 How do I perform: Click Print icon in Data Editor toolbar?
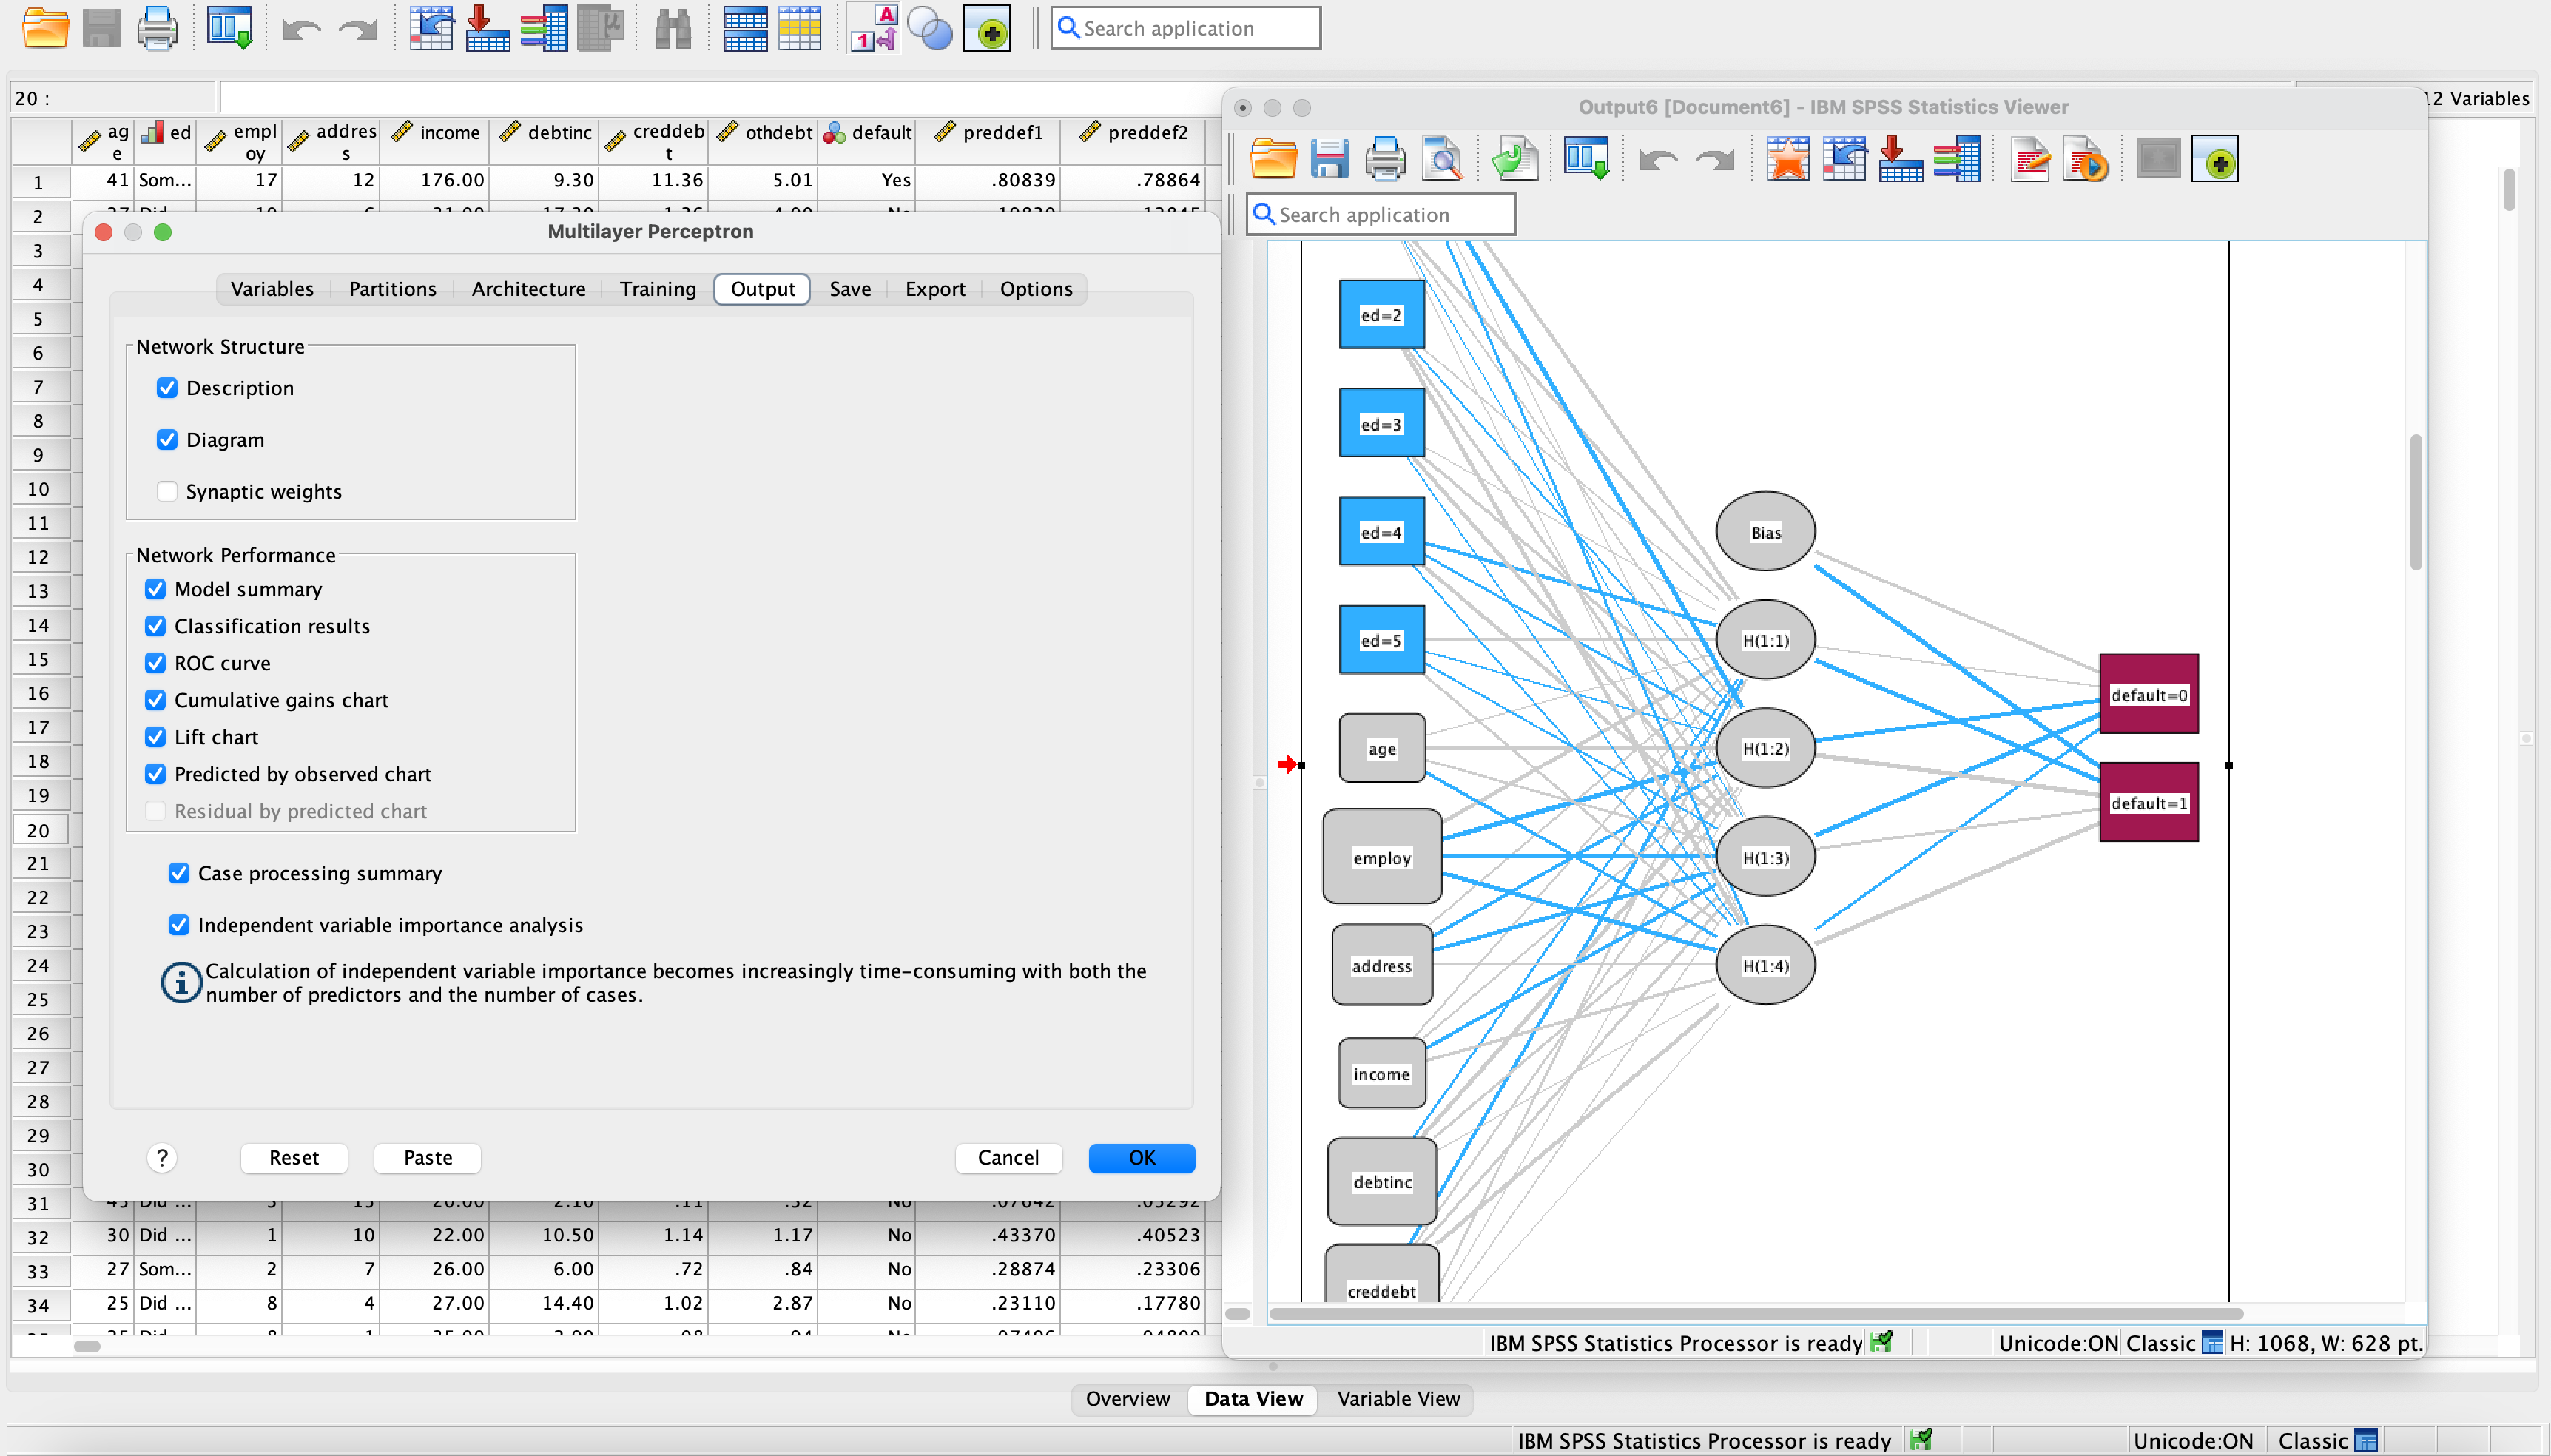coord(156,29)
